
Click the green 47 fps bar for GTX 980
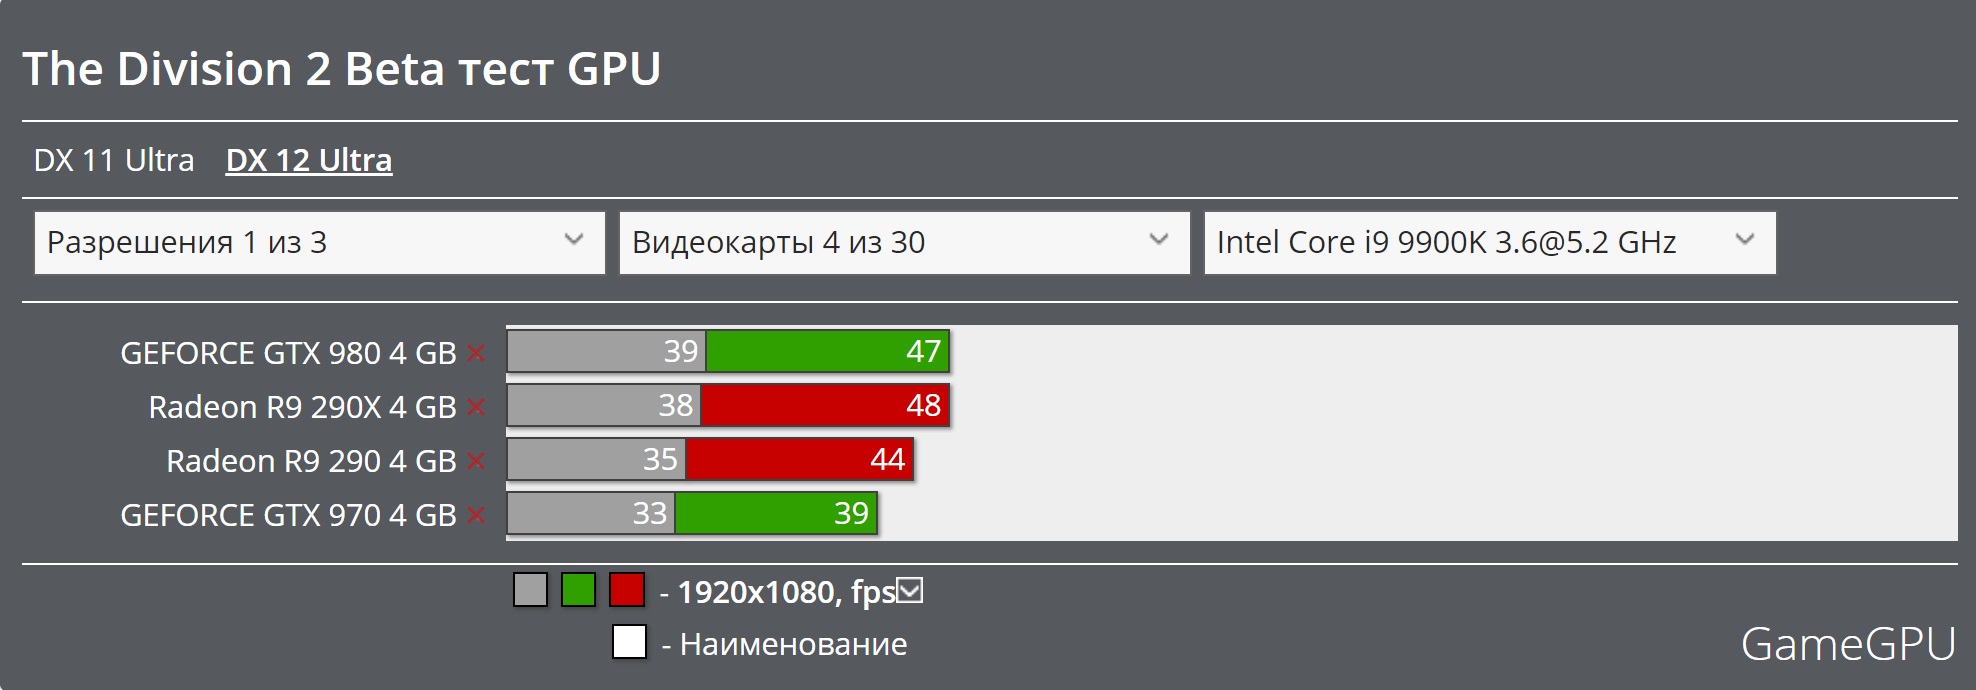pyautogui.click(x=828, y=351)
